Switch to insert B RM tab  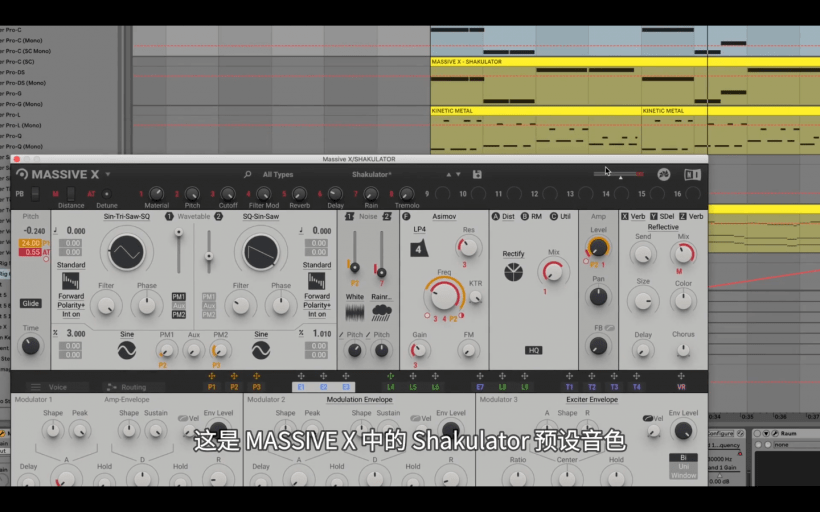(531, 217)
